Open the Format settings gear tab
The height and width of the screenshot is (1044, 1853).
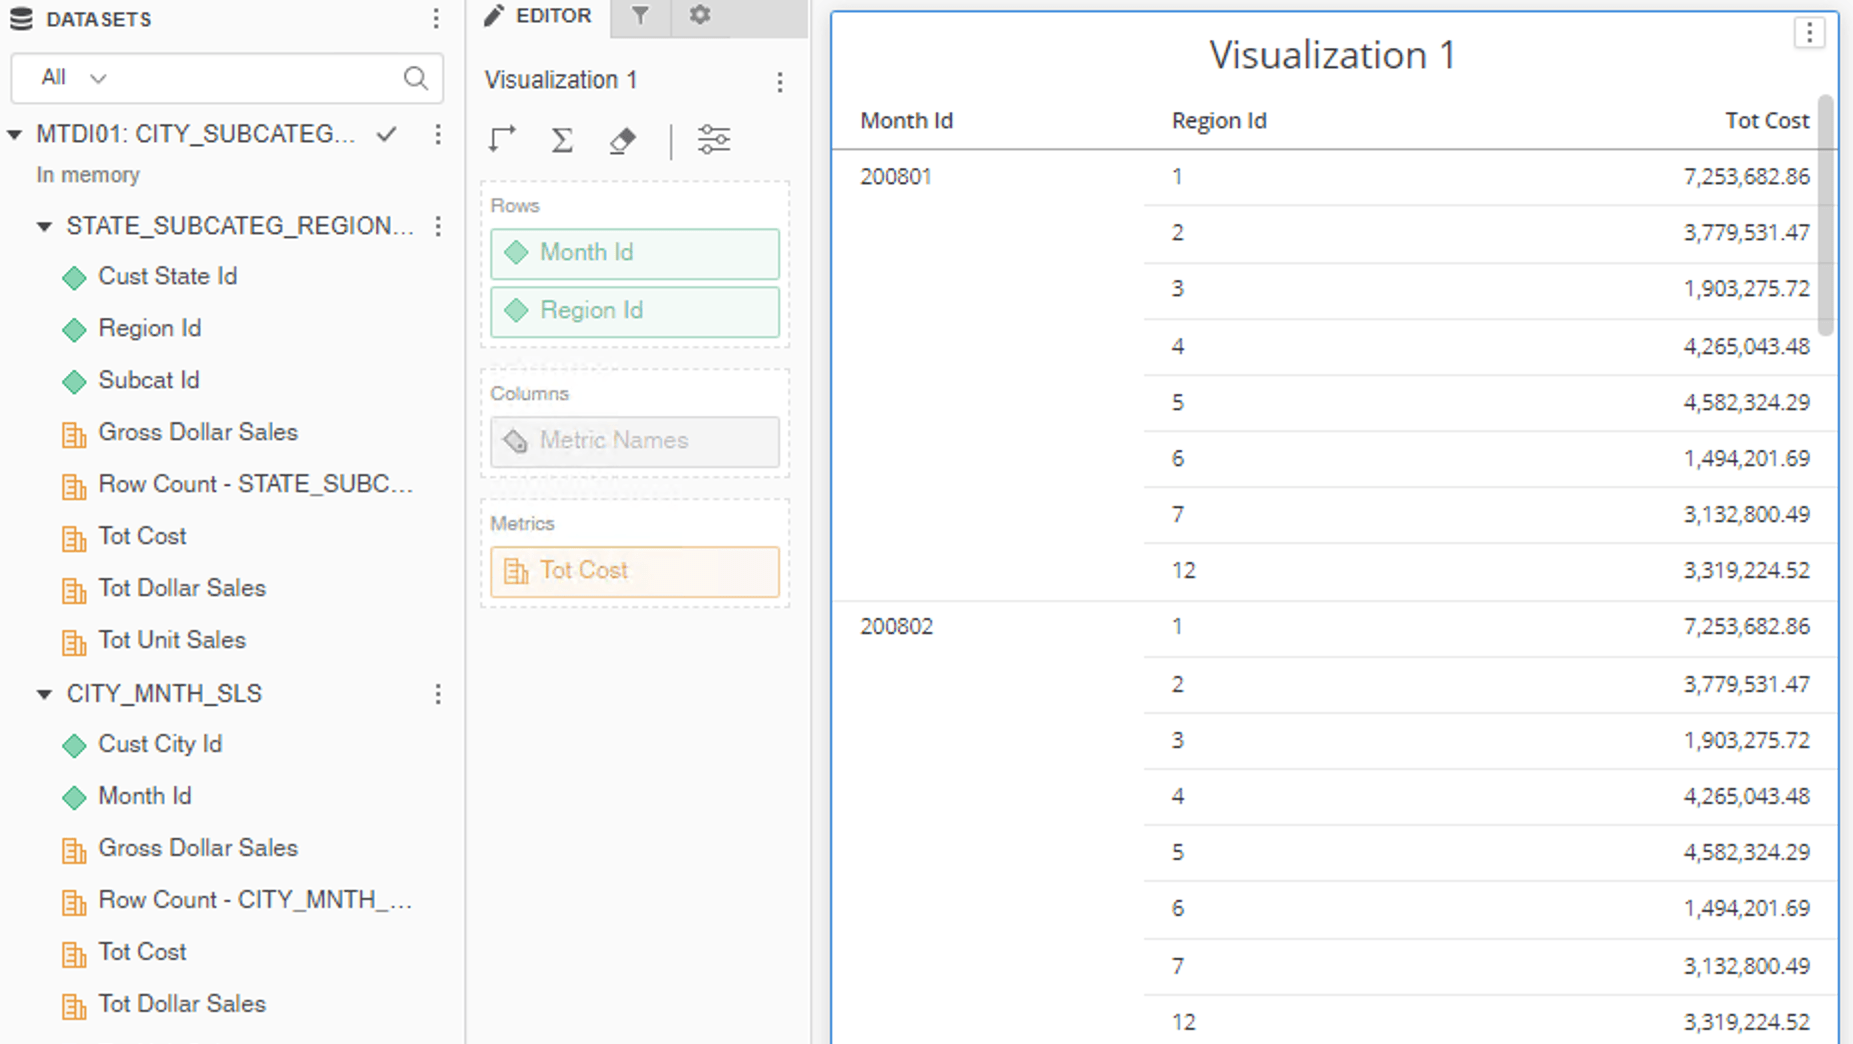pyautogui.click(x=700, y=16)
